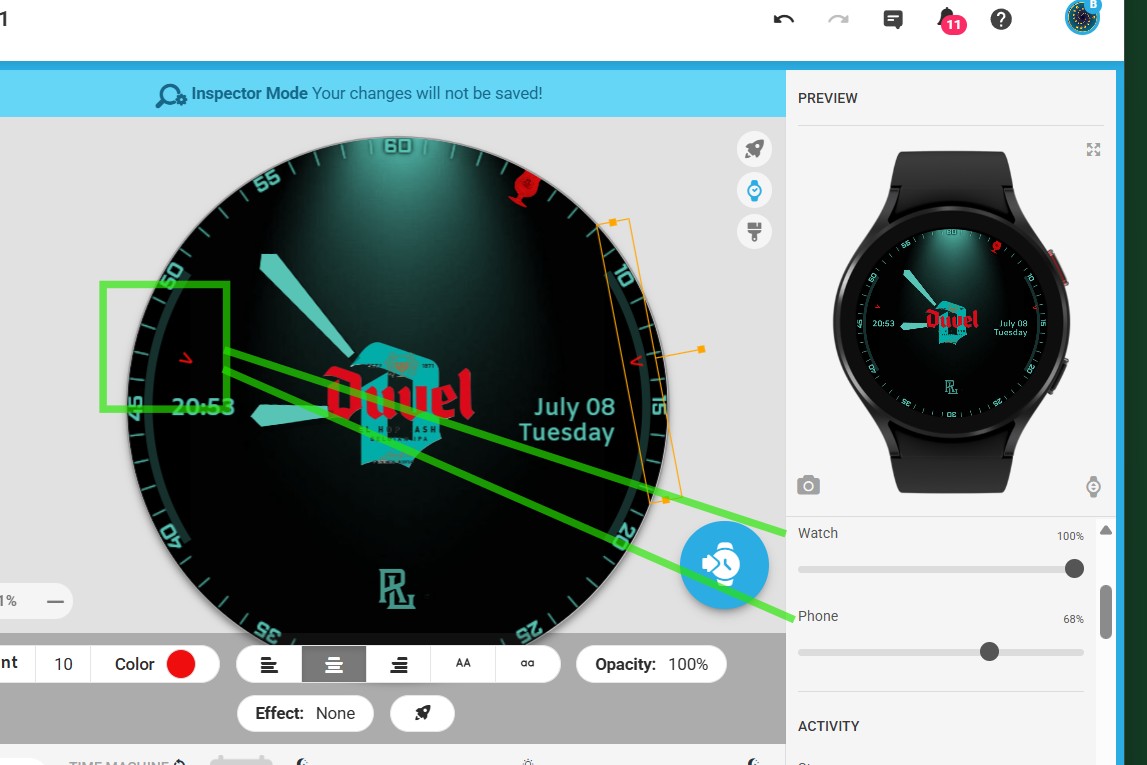Collapse panel with the up triangle arrow
Viewport: 1147px width, 765px height.
(1106, 530)
